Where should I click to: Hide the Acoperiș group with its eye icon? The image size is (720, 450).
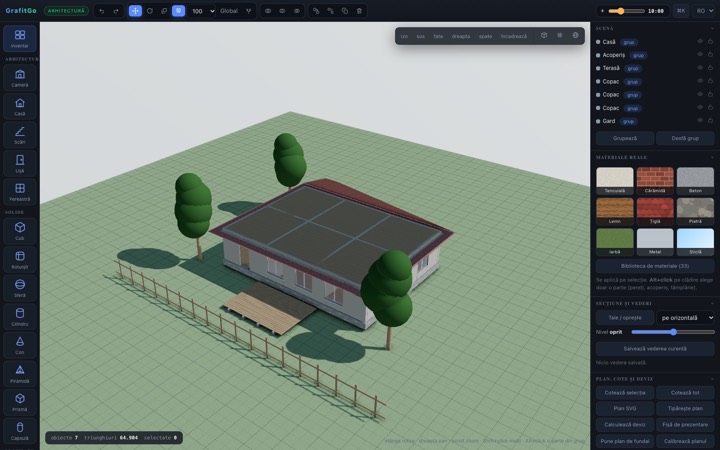point(700,54)
